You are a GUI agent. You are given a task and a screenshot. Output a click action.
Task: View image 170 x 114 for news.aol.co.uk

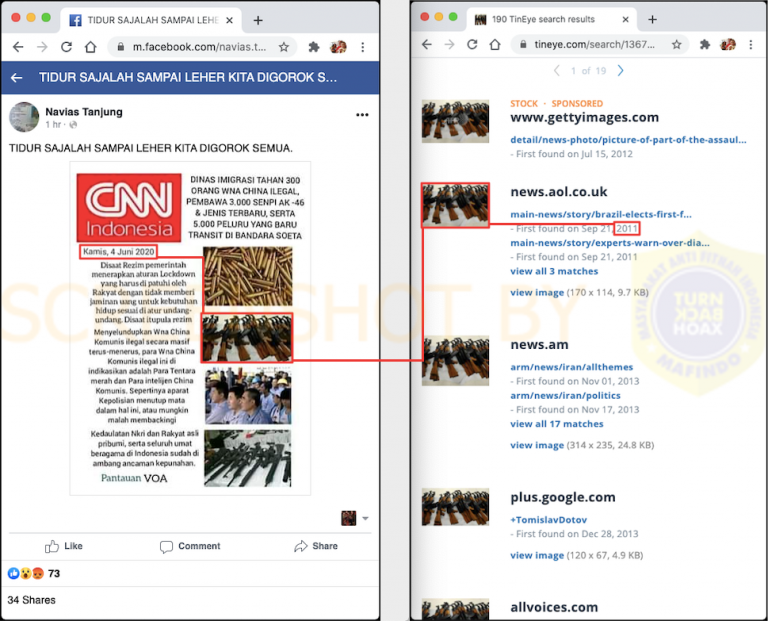pyautogui.click(x=537, y=292)
